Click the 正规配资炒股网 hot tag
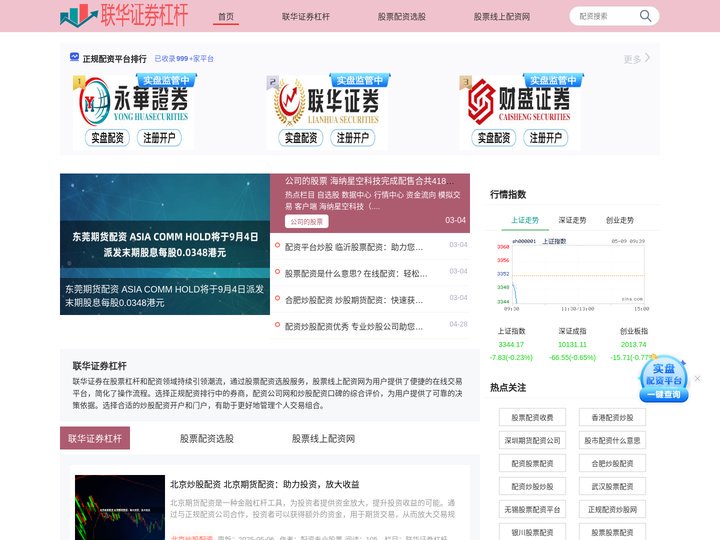This screenshot has width=720, height=540. click(x=612, y=509)
